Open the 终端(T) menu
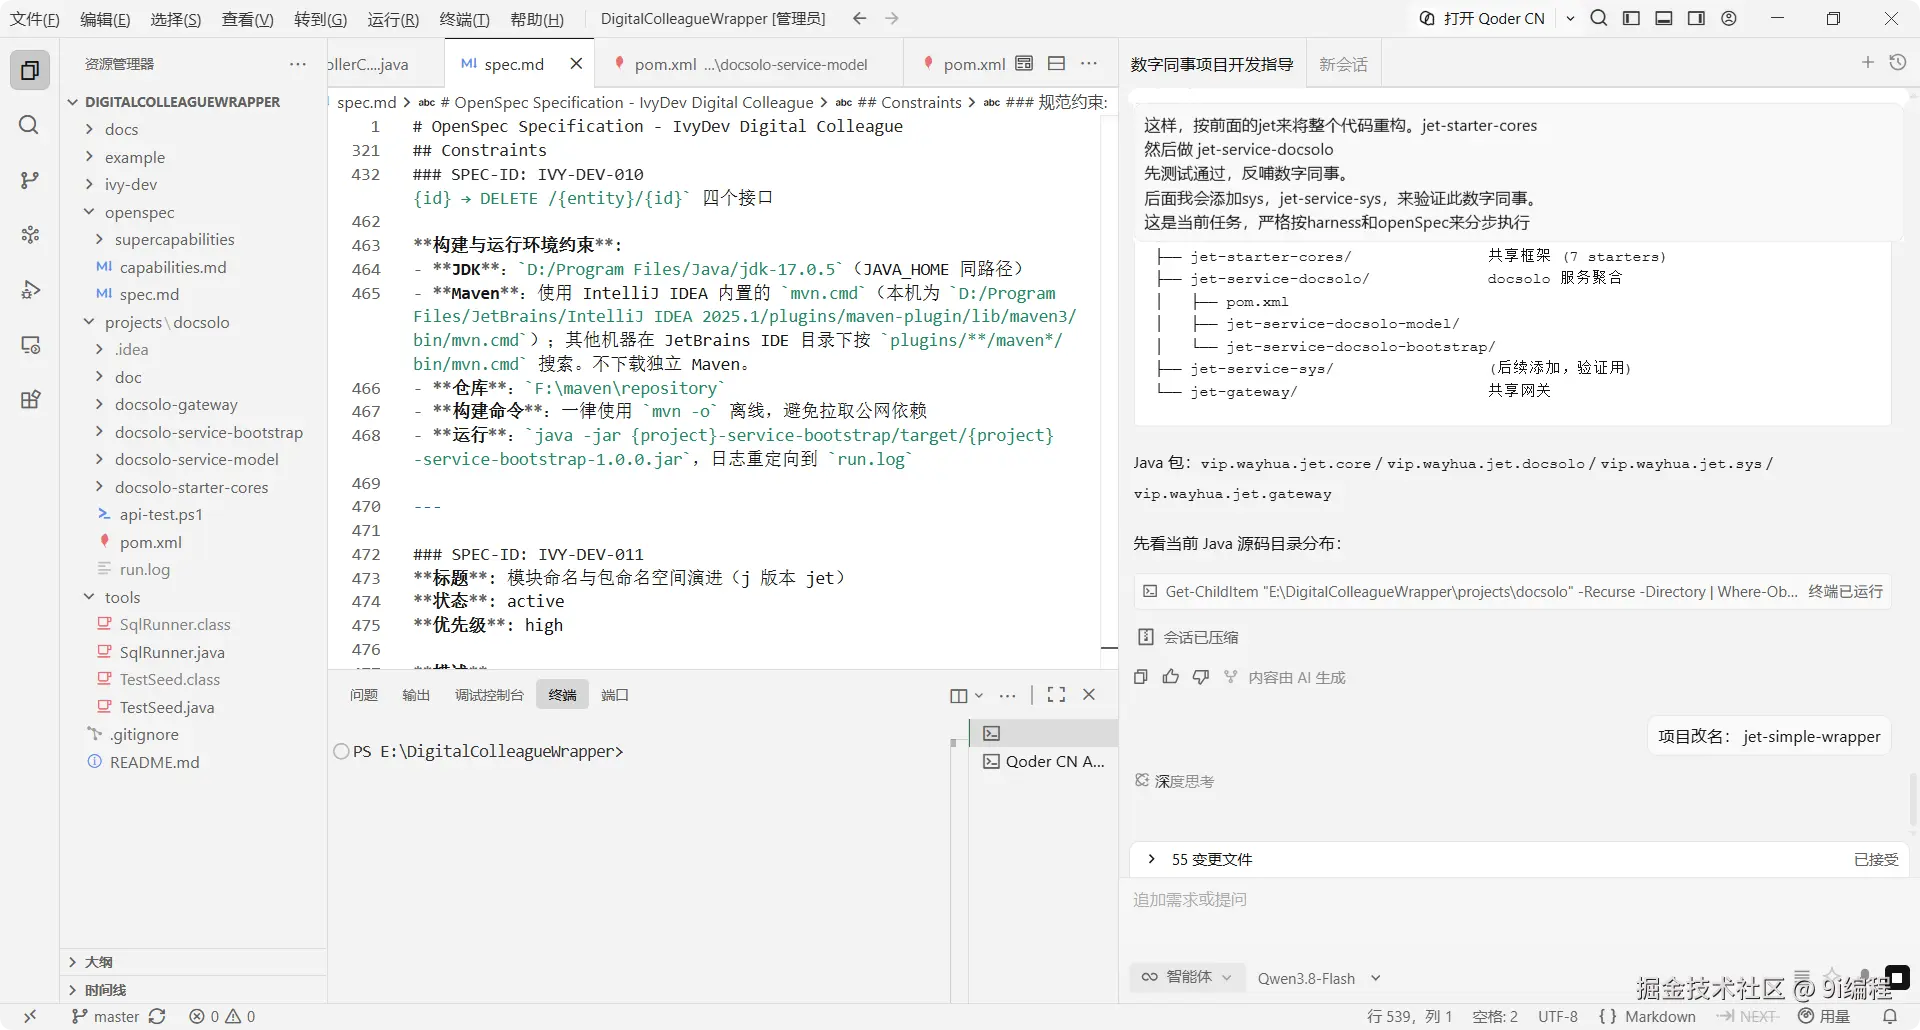The width and height of the screenshot is (1920, 1030). click(x=464, y=19)
